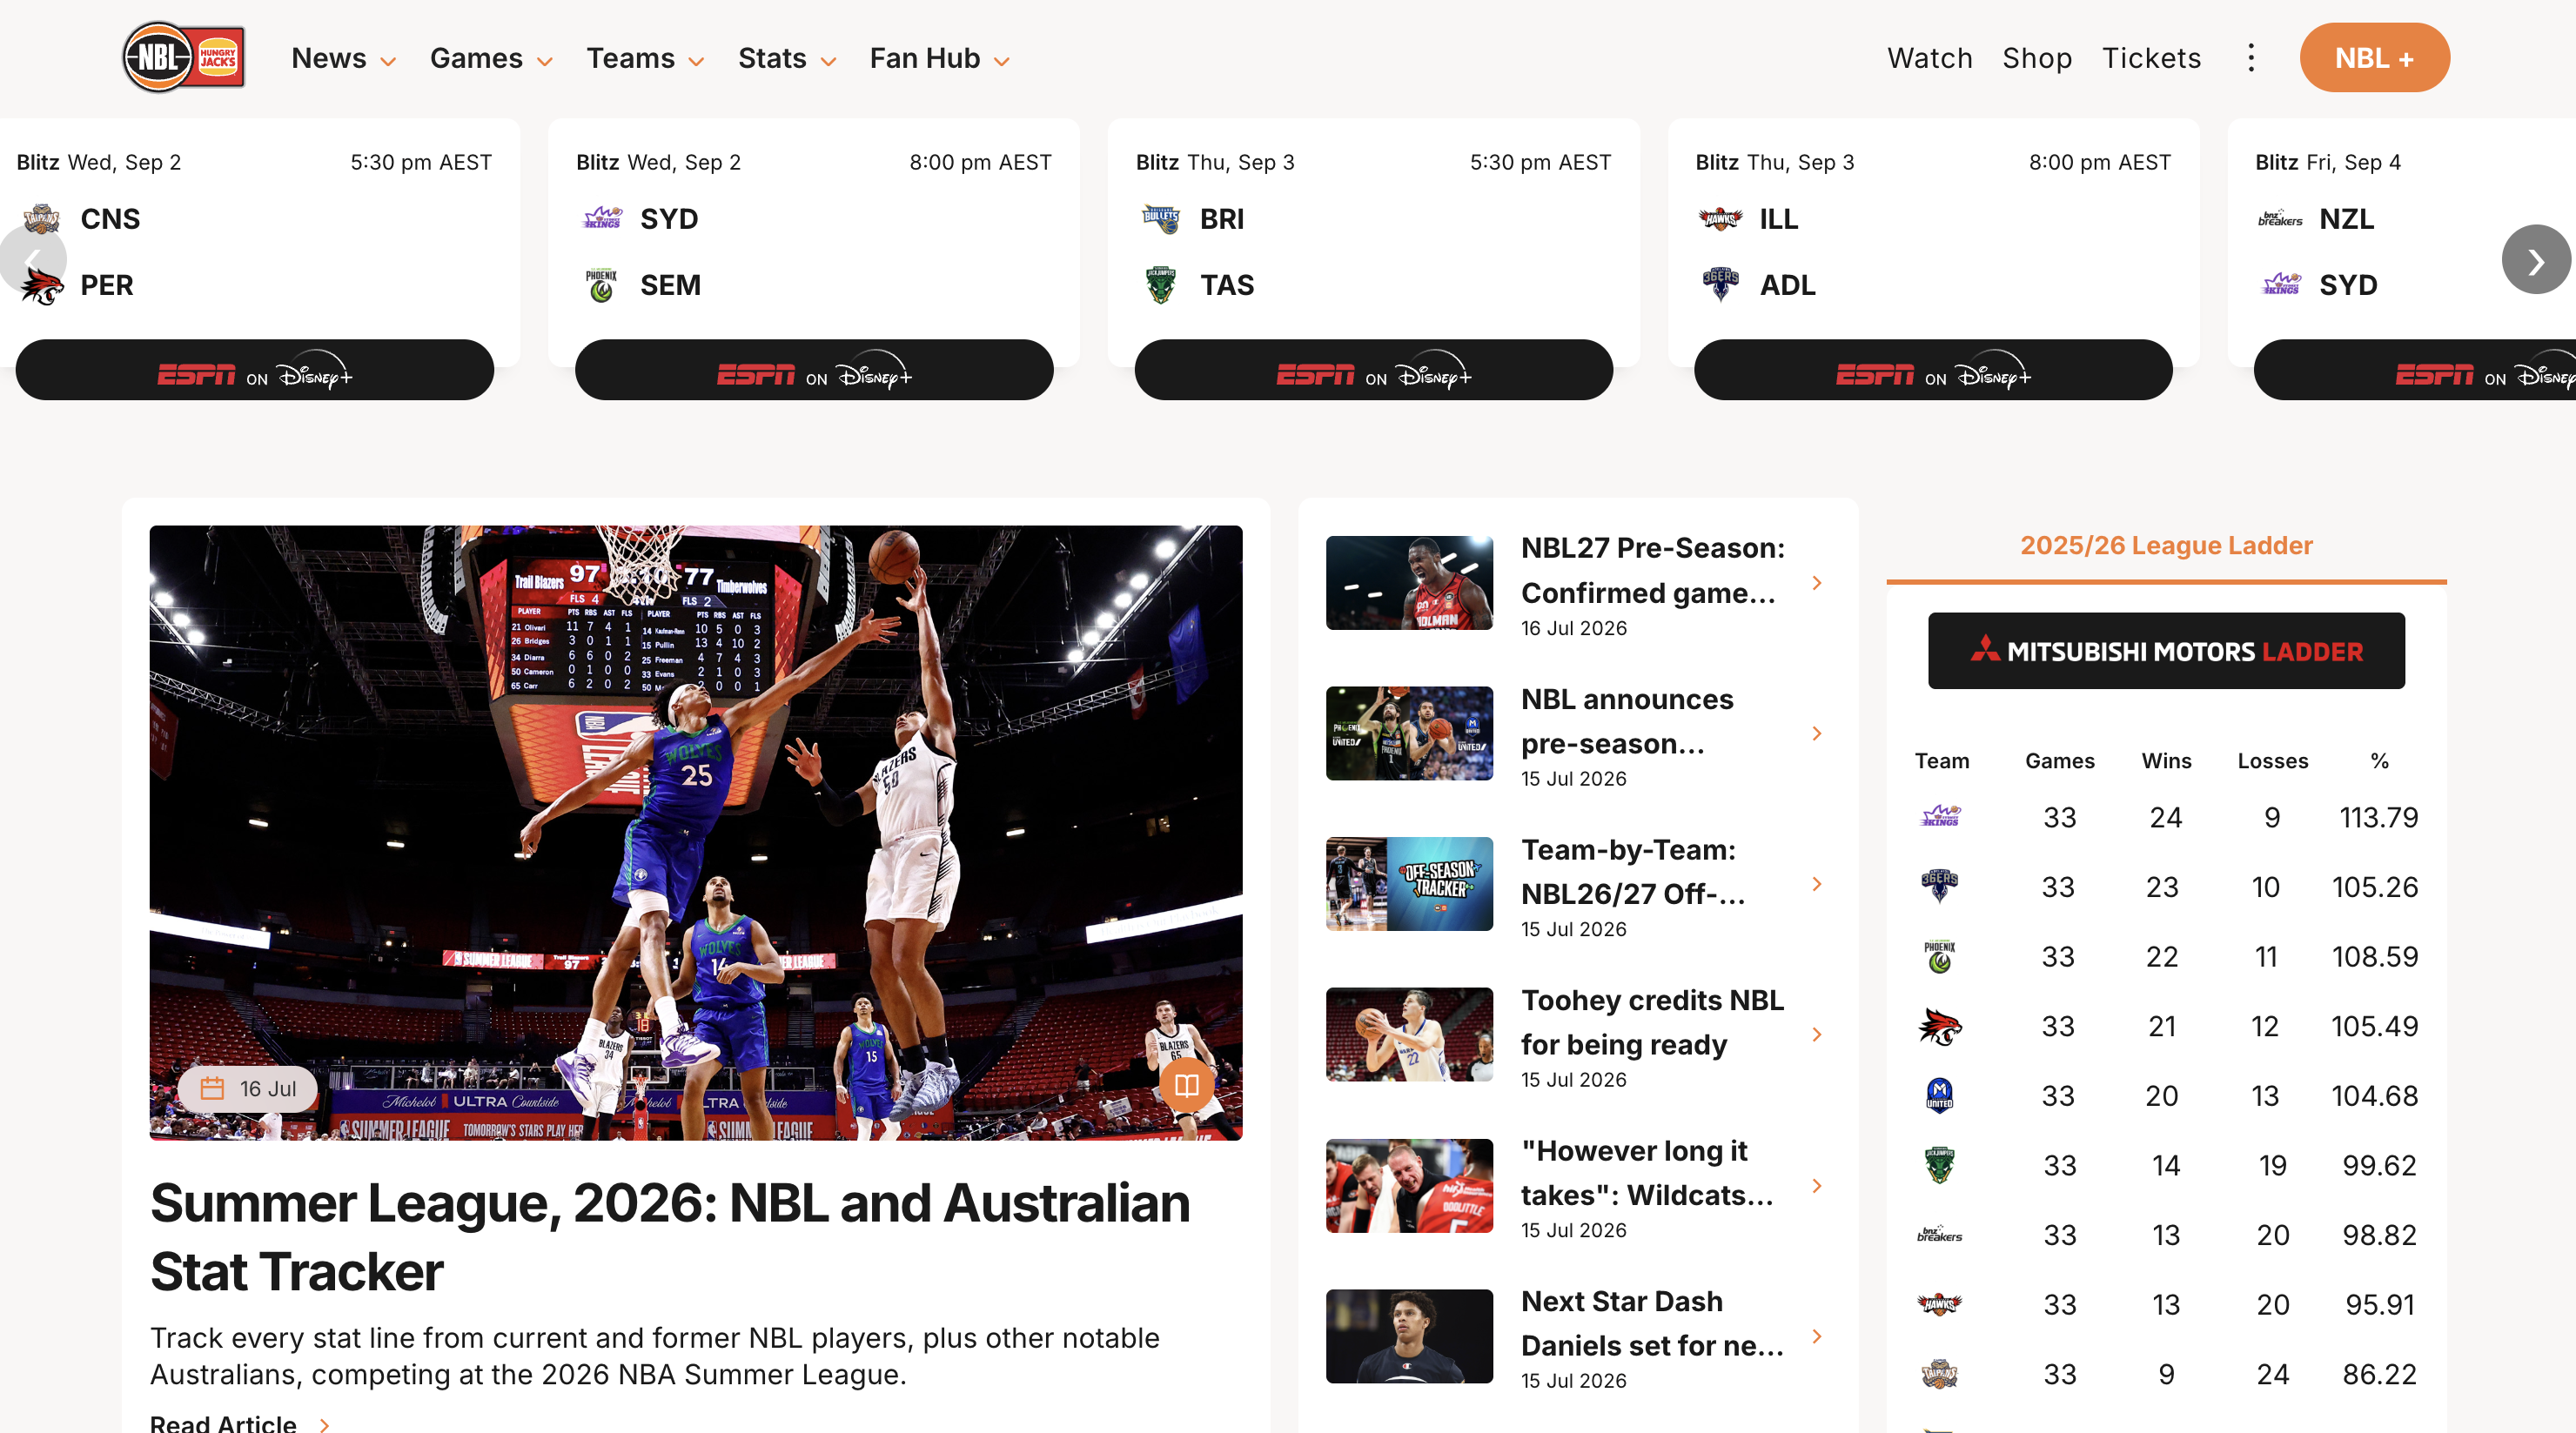The width and height of the screenshot is (2576, 1433).
Task: Click Sydney Kings logo in SYD vs SEM fixture
Action: point(602,218)
